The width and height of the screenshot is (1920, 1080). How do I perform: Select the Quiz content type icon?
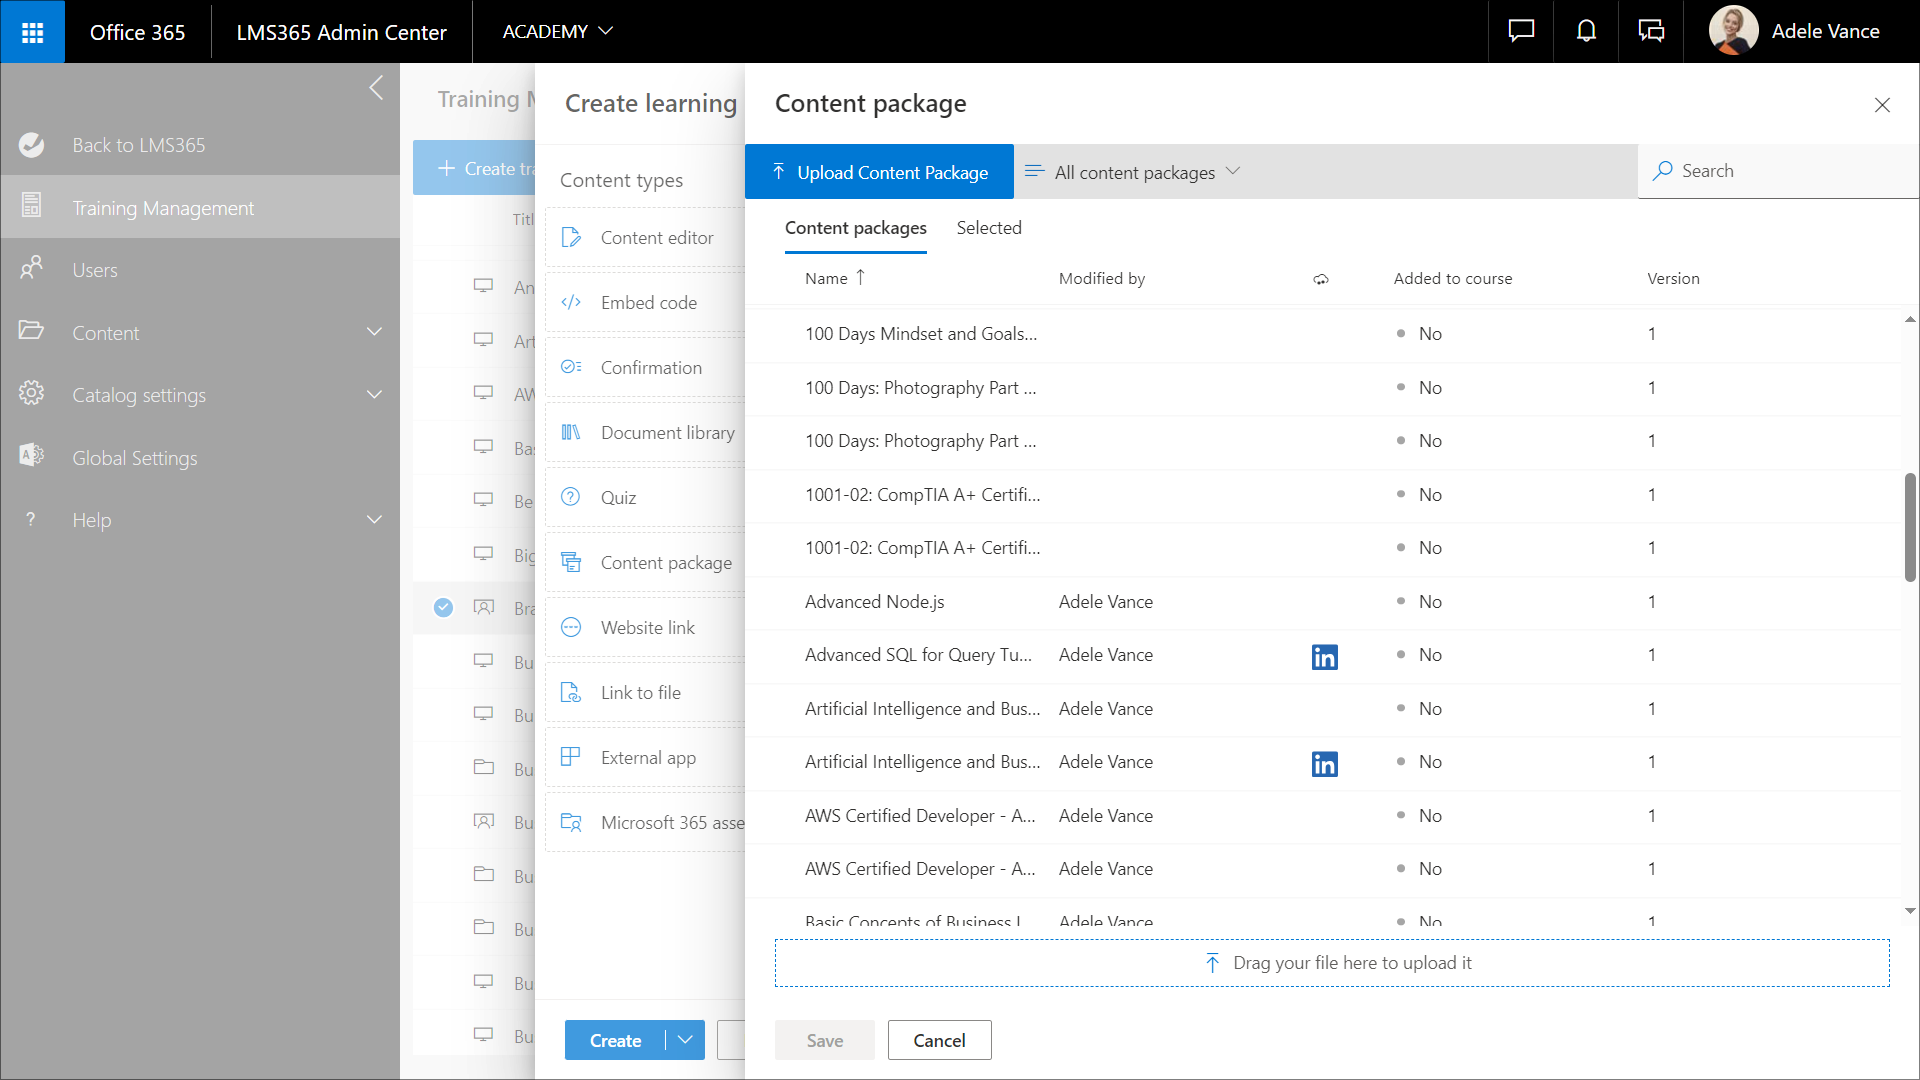pos(571,497)
